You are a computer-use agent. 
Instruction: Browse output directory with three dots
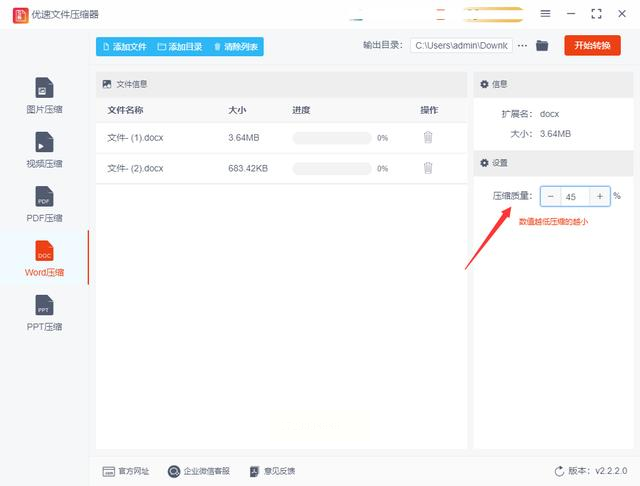(x=522, y=46)
